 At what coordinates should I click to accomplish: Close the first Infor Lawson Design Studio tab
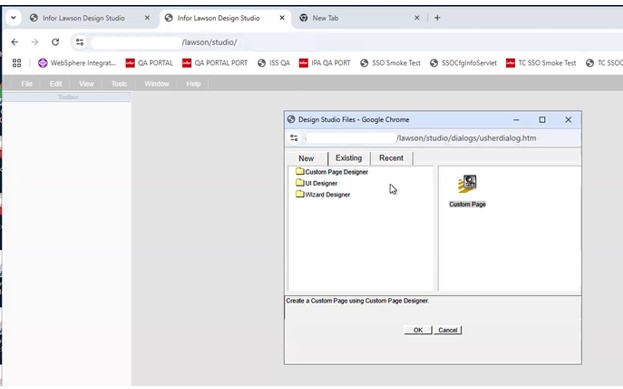(x=147, y=18)
